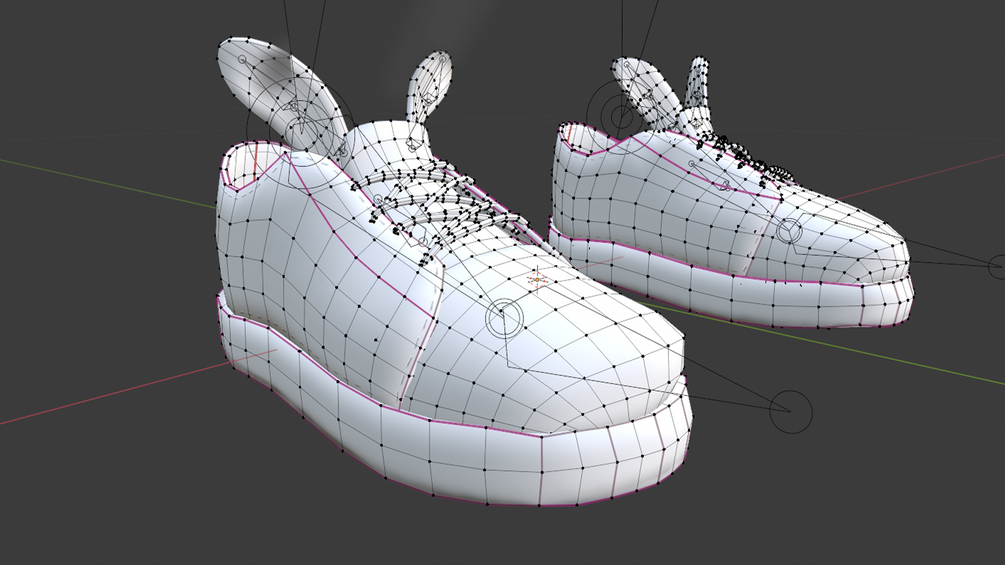Screen dimensions: 1005x565
Task: Click the 3D cursor on front shoe
Action: pyautogui.click(x=536, y=279)
